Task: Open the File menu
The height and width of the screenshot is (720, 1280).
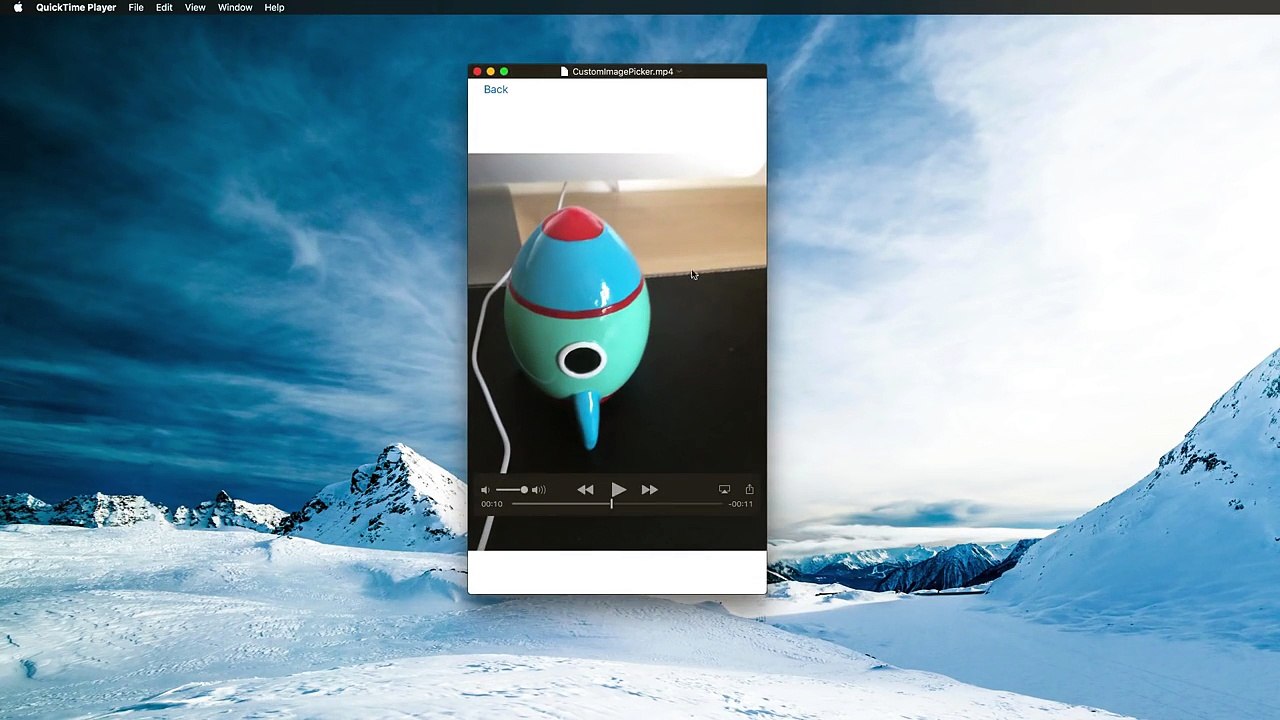Action: click(136, 8)
